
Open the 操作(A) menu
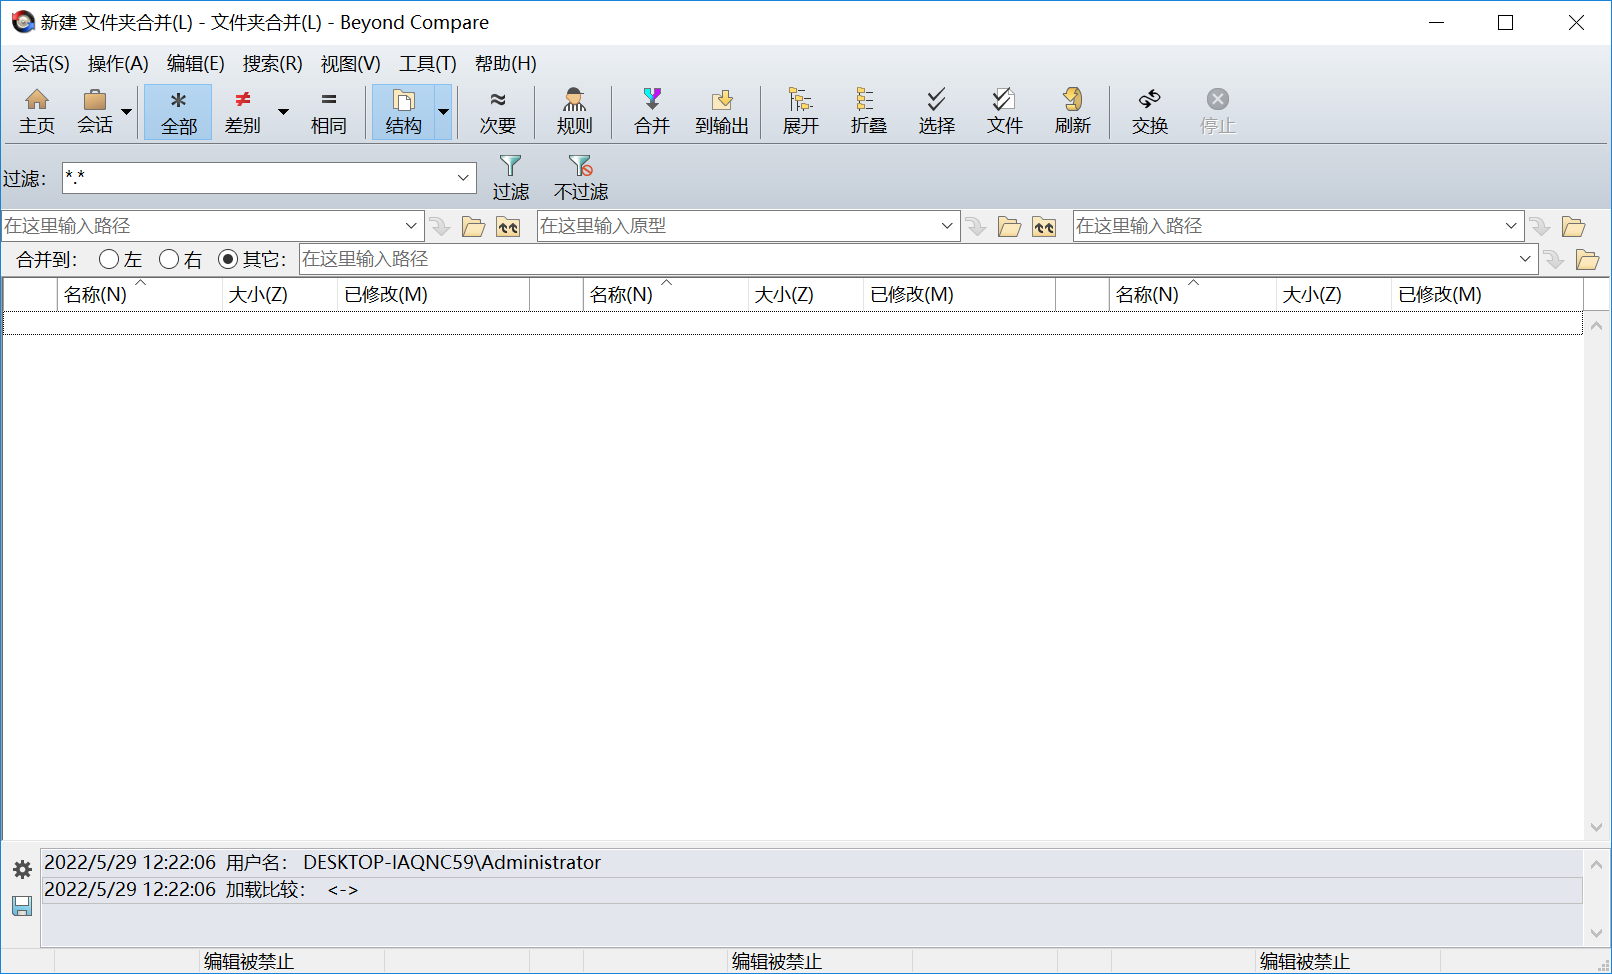point(118,64)
